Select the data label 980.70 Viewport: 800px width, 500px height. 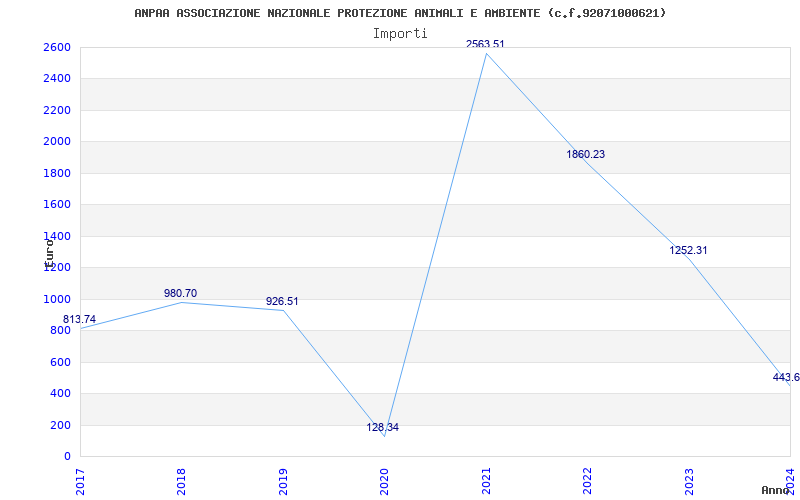point(180,293)
